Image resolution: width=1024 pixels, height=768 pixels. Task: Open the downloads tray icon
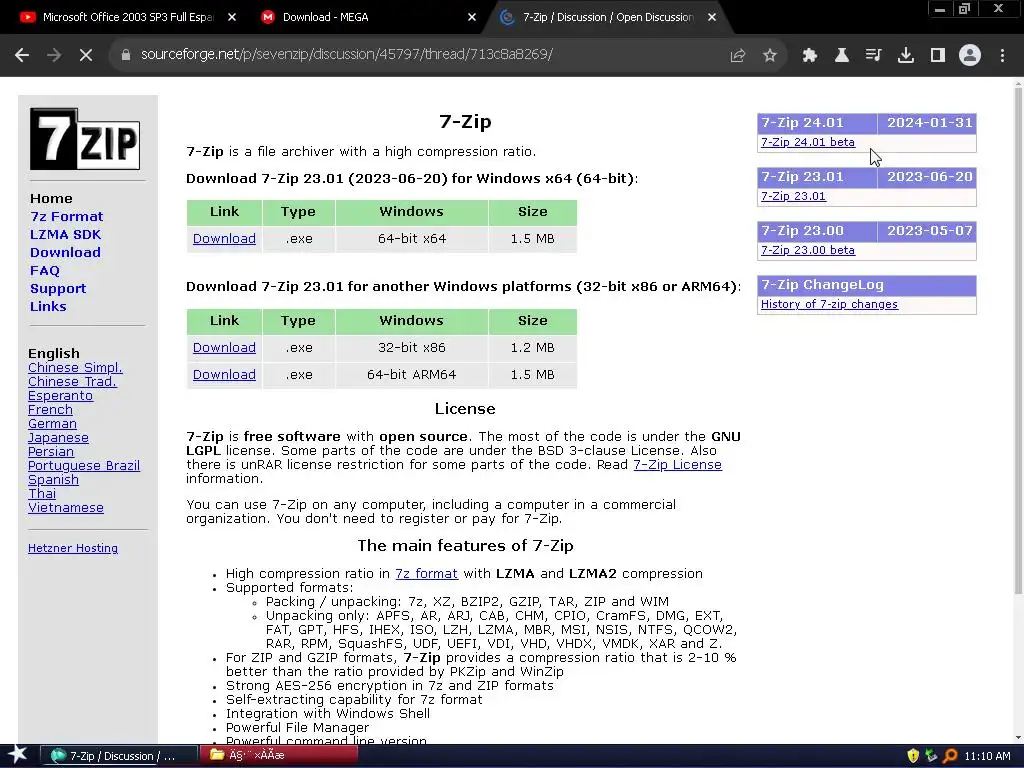click(x=906, y=55)
